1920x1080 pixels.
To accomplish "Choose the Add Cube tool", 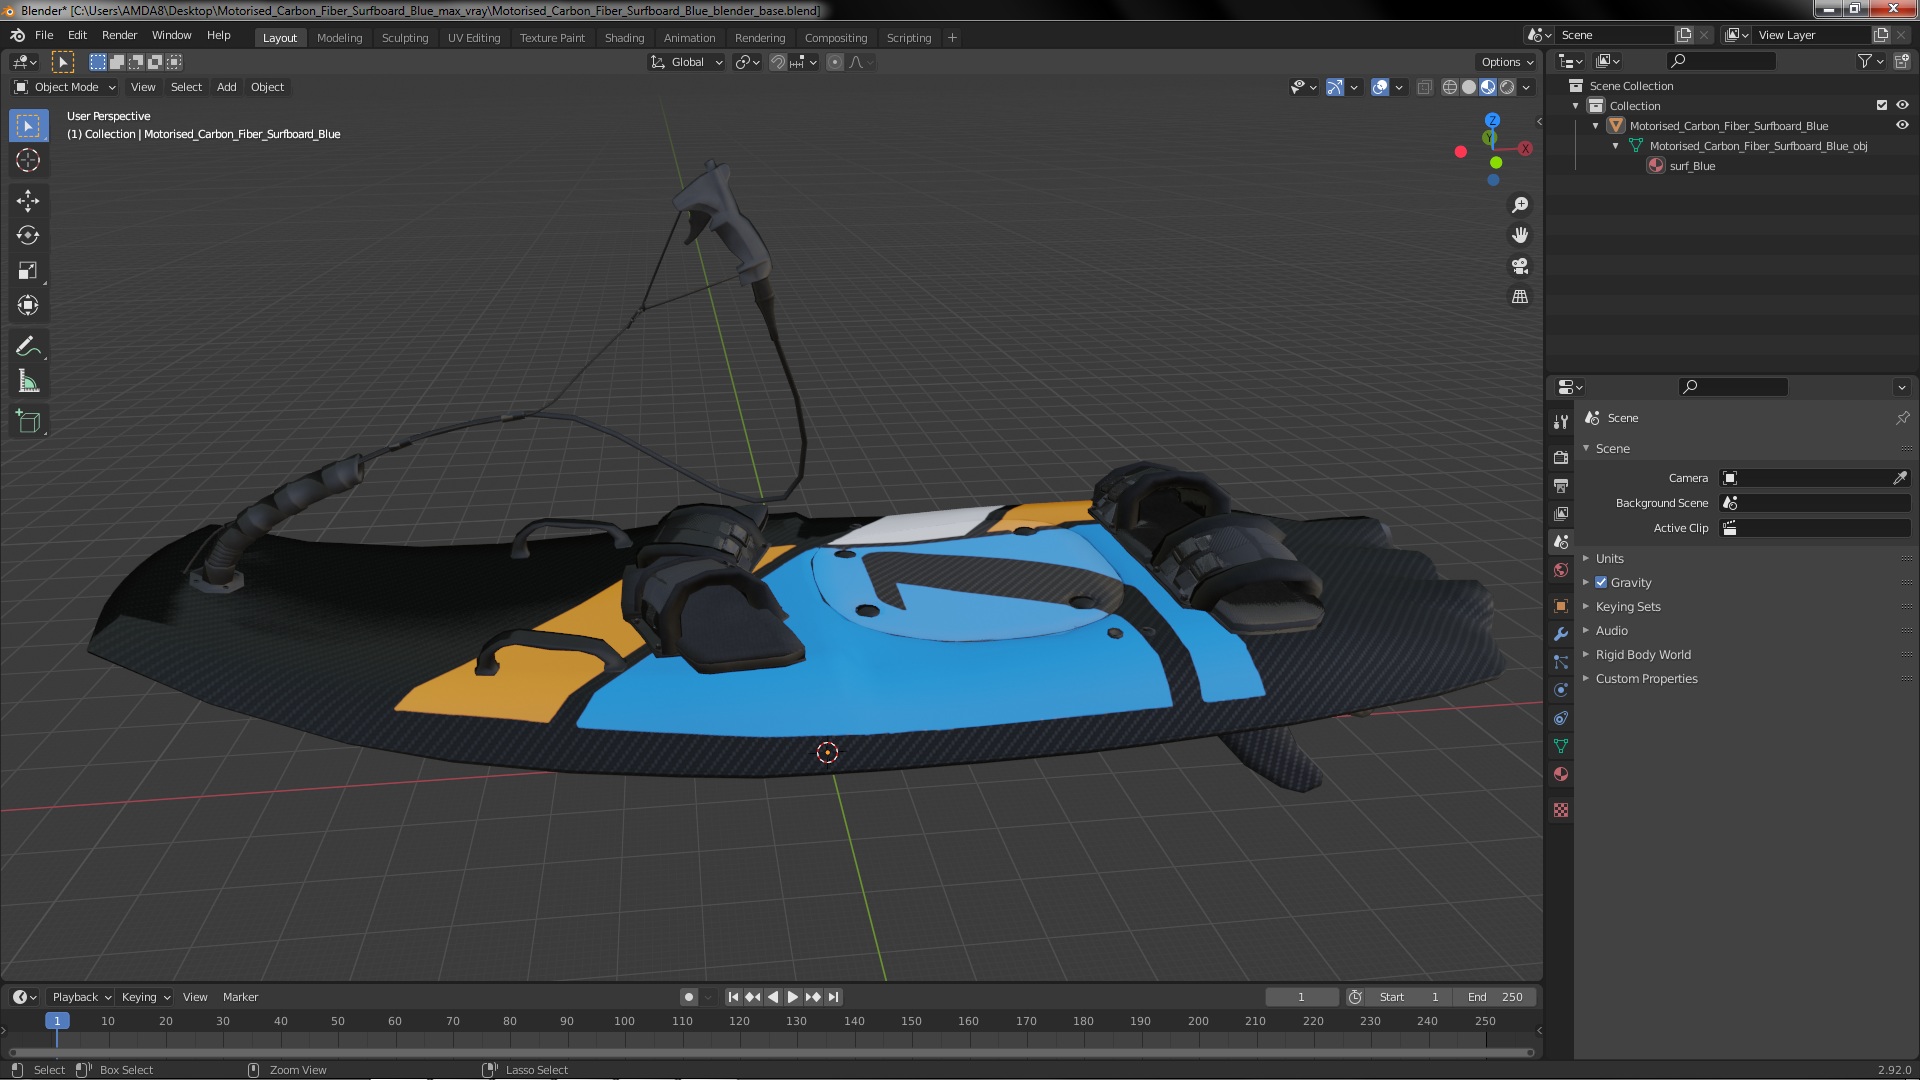I will [x=28, y=422].
